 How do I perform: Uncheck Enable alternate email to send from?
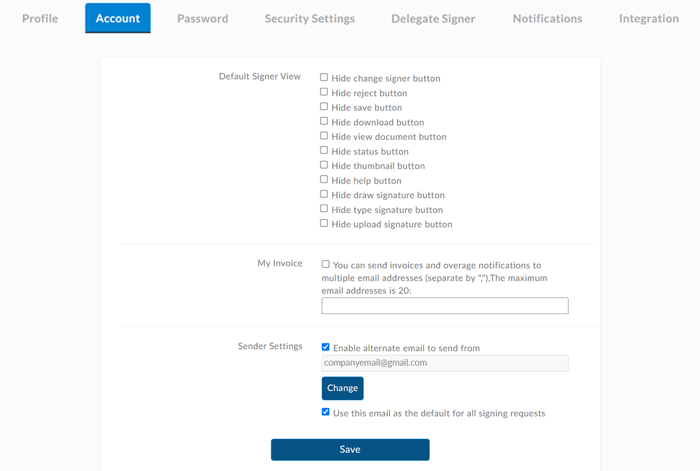(326, 347)
